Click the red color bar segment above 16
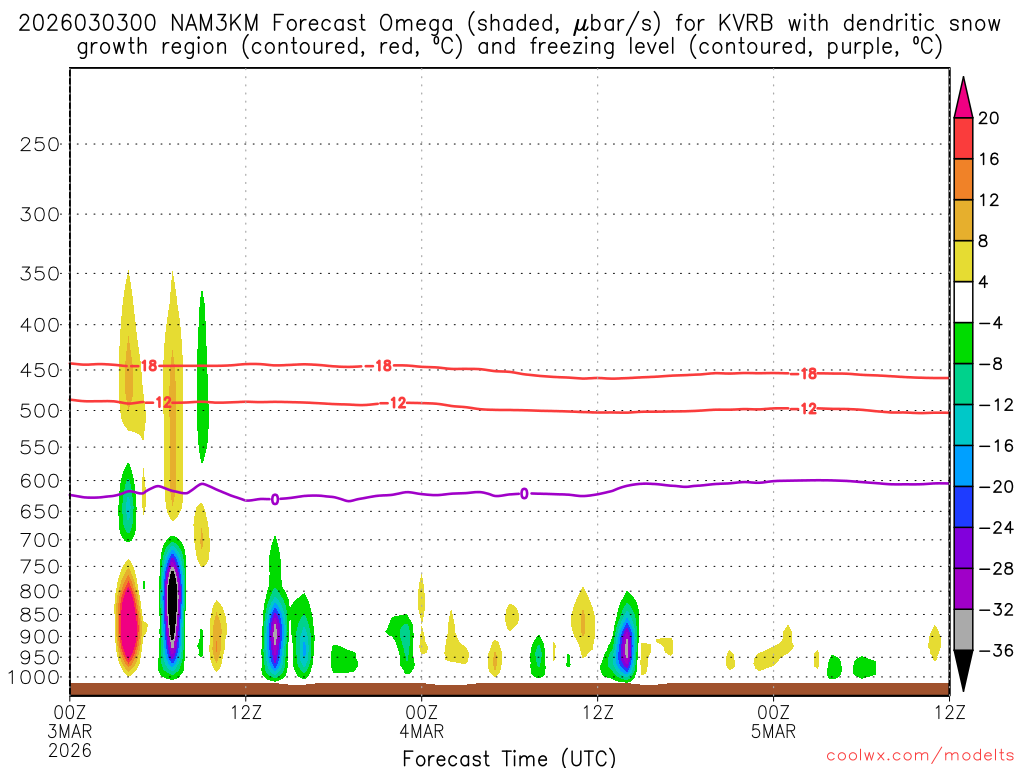Screen dimensions: 1024x768 coord(963,138)
